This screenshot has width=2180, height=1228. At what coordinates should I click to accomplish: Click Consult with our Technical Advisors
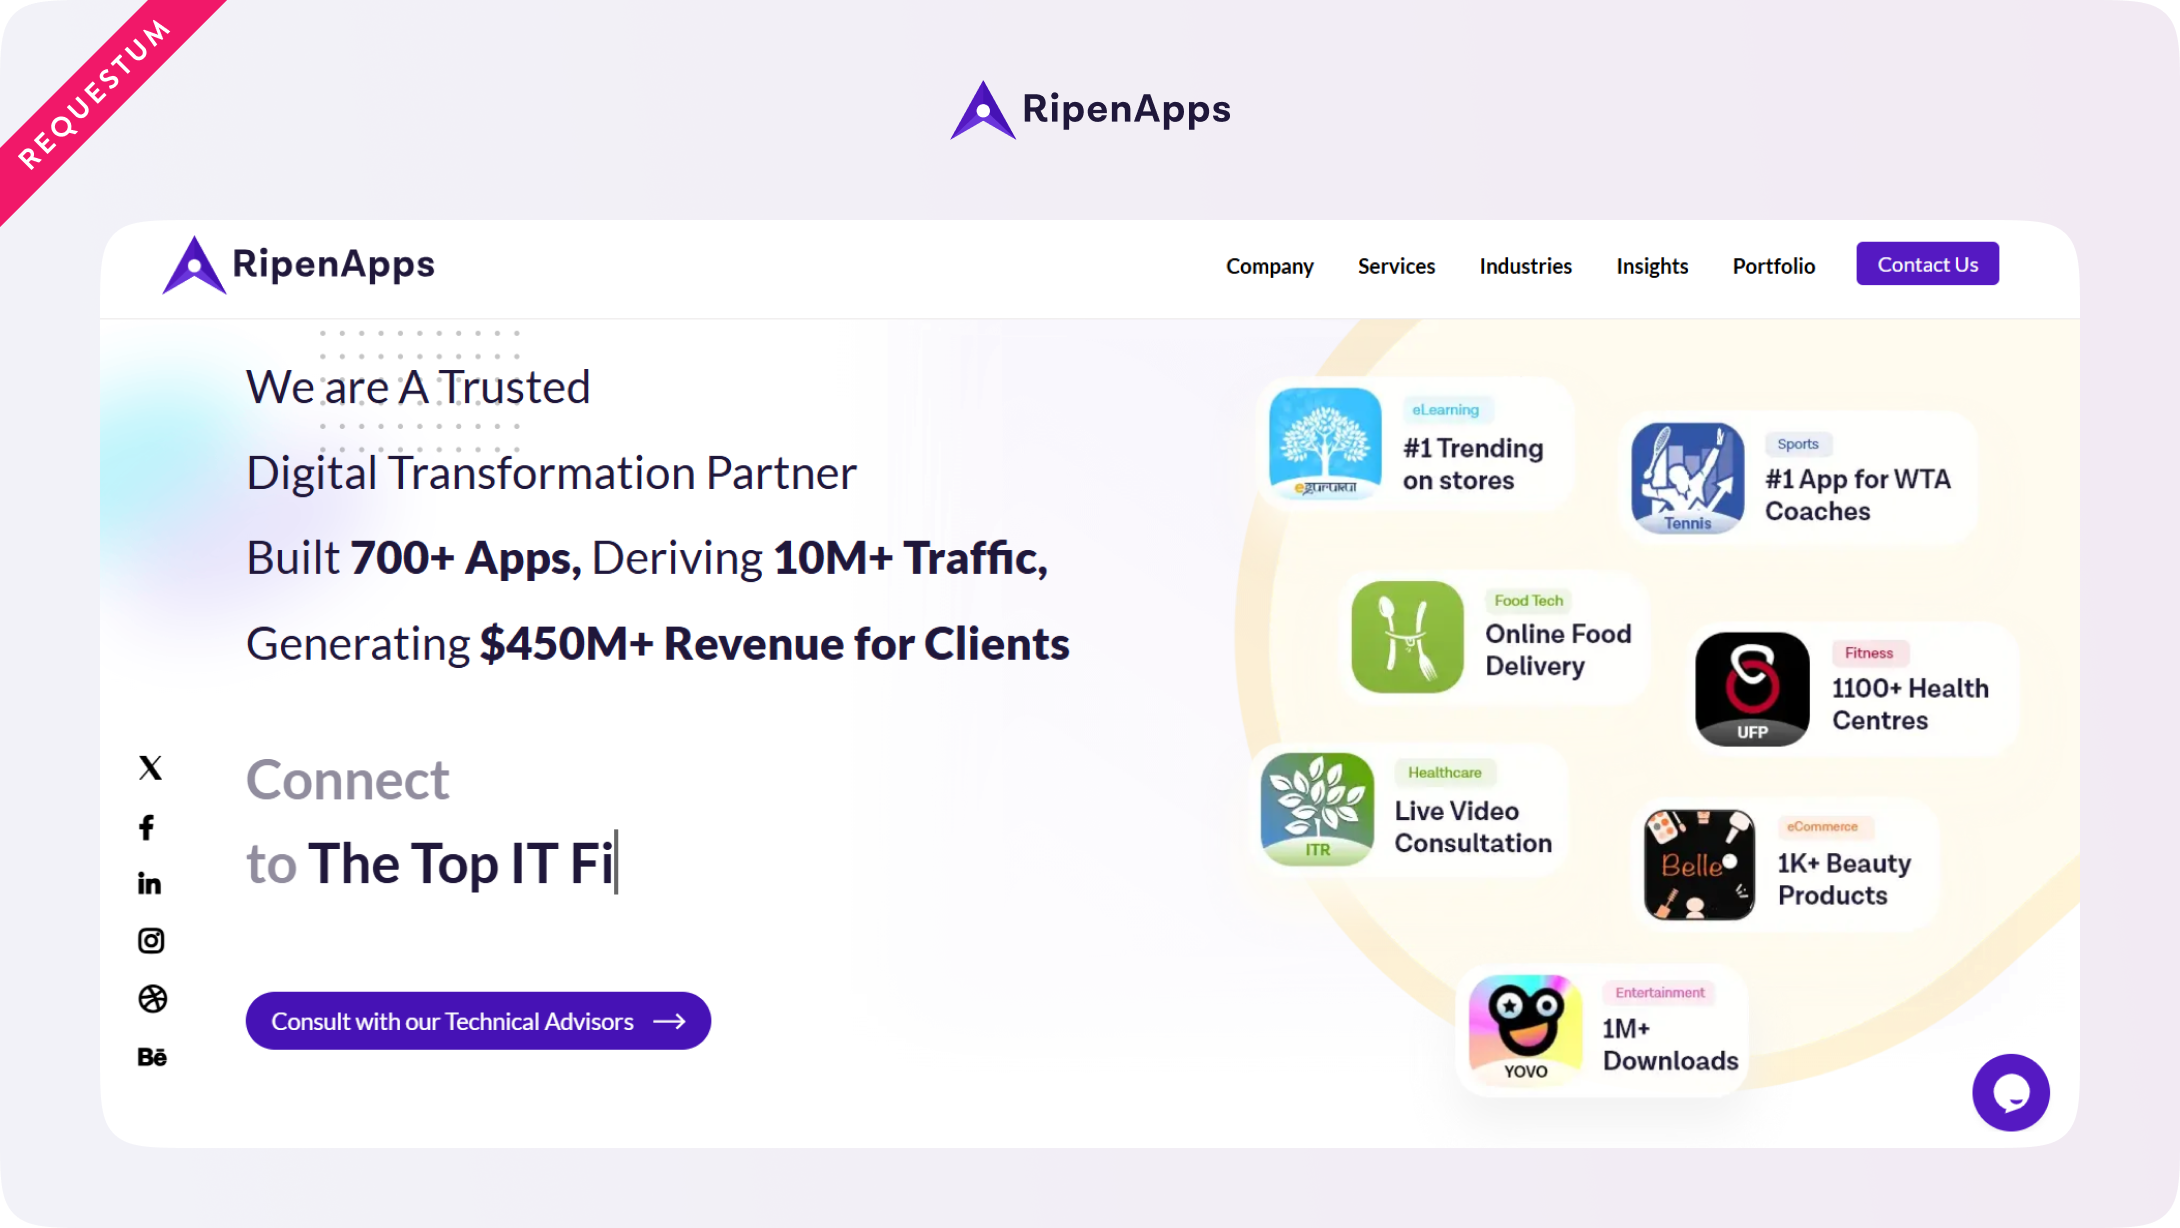478,1021
